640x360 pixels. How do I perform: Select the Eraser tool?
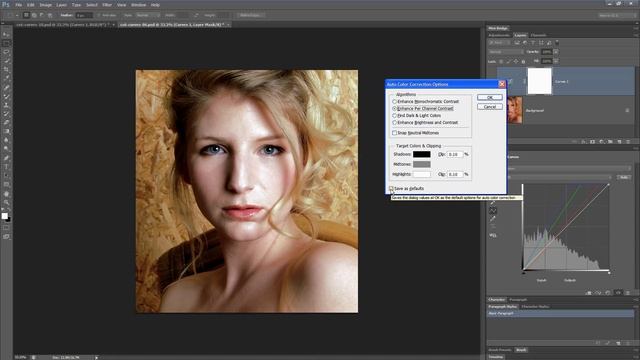tap(6, 122)
